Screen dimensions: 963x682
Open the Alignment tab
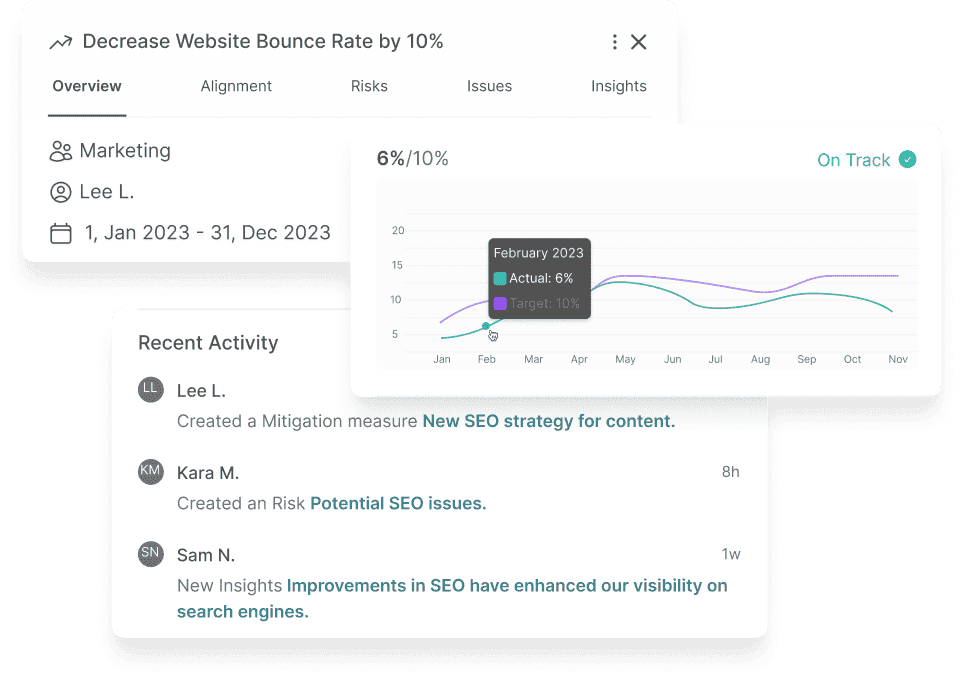(236, 86)
